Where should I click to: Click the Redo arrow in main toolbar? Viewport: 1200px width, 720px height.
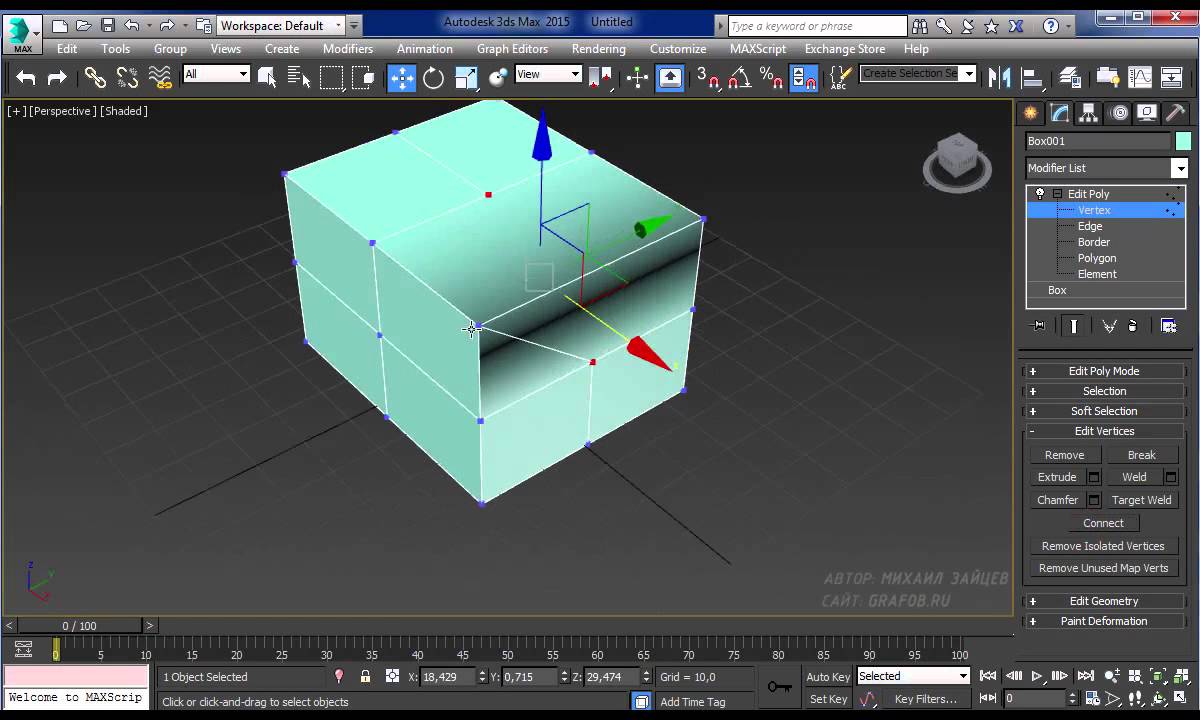pos(58,77)
